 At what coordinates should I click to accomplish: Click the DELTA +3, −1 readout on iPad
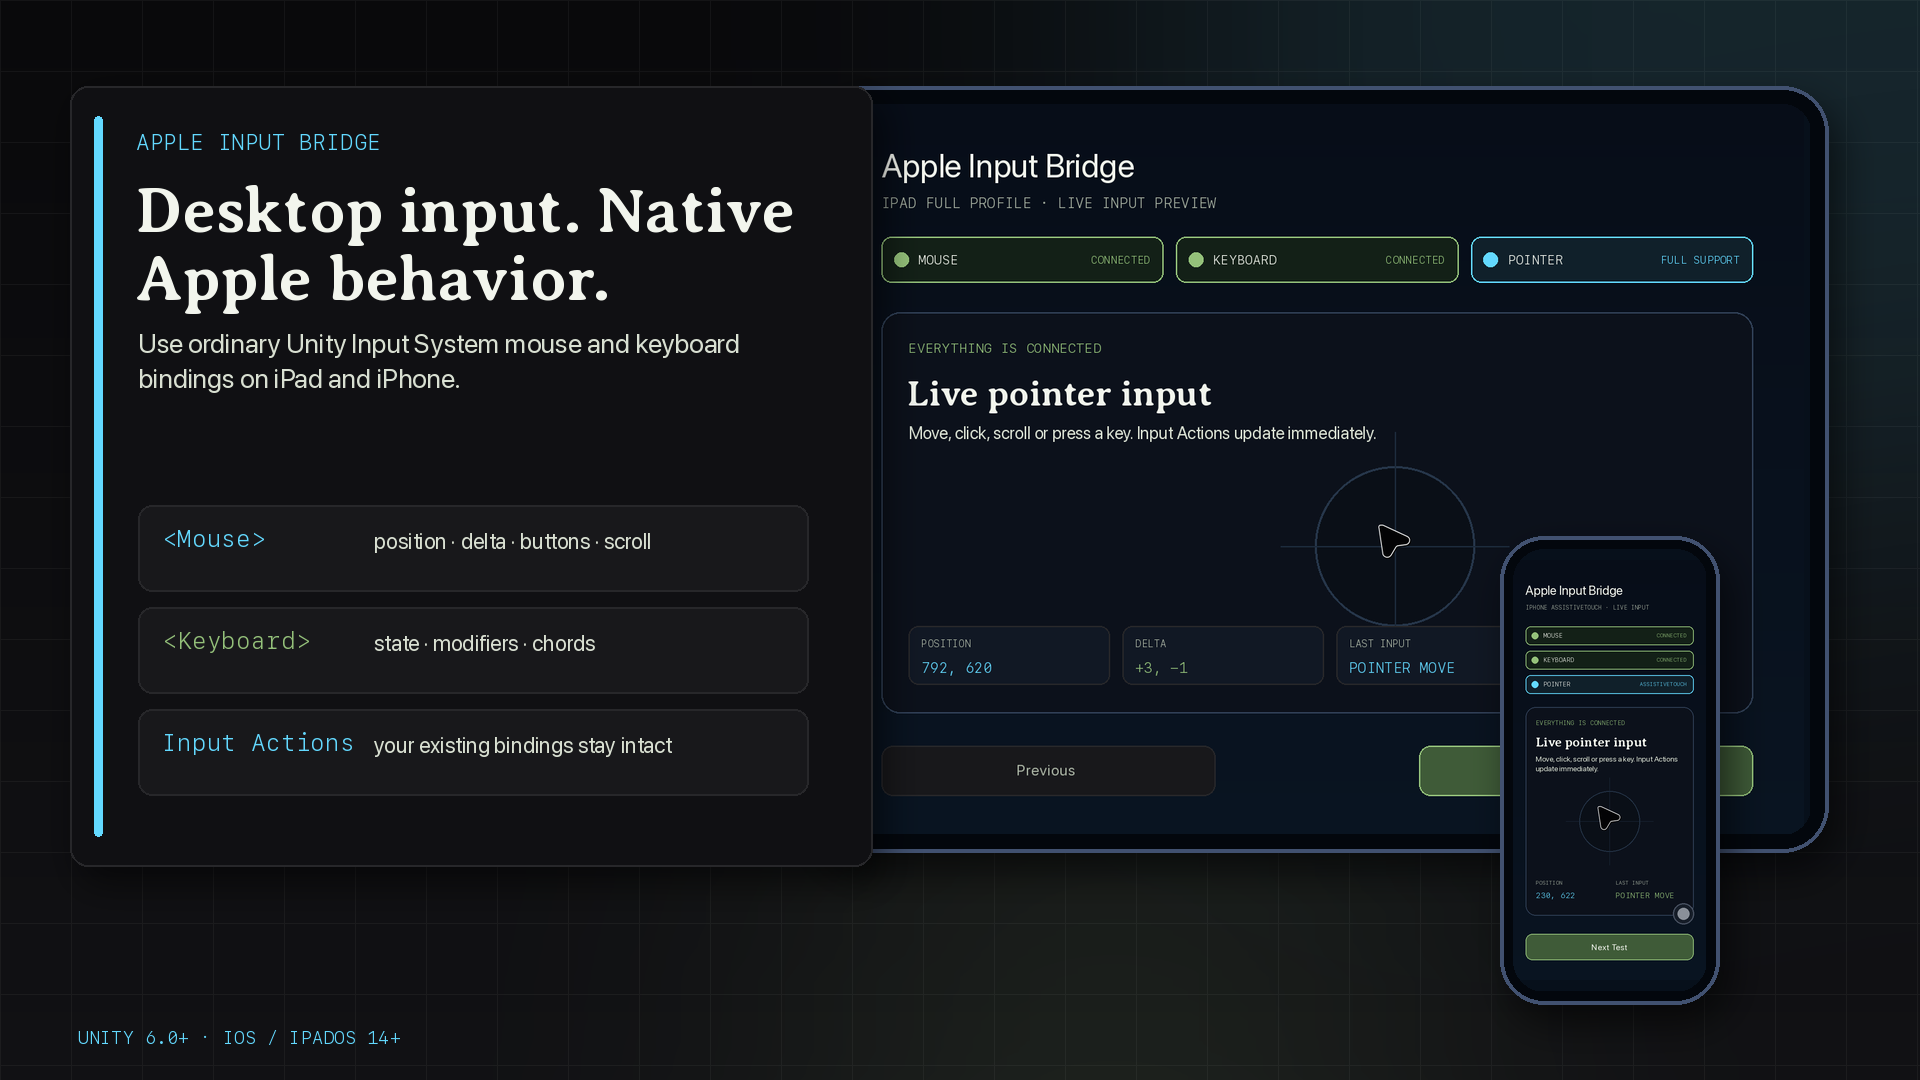pos(1222,656)
